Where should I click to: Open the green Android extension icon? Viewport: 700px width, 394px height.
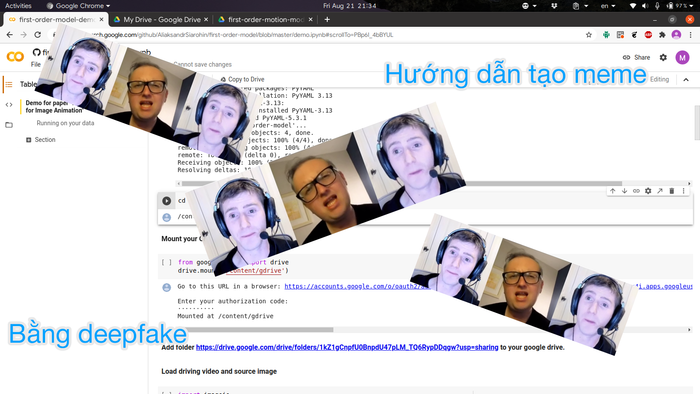coord(606,35)
